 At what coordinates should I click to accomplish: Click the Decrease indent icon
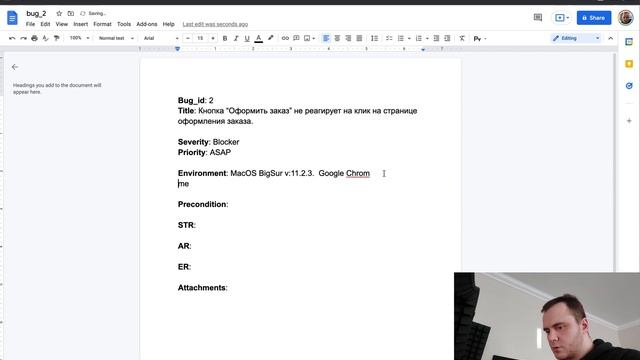[x=436, y=38]
